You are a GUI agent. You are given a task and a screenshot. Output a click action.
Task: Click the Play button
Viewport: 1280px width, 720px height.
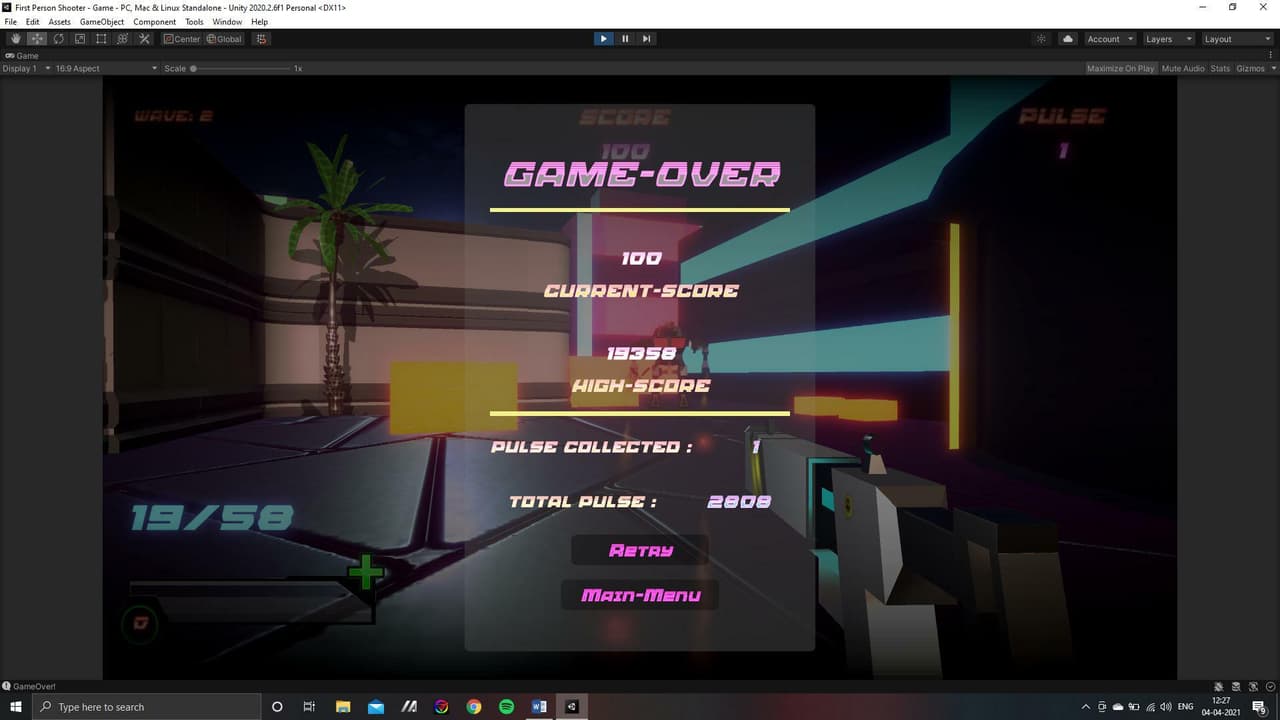click(603, 39)
